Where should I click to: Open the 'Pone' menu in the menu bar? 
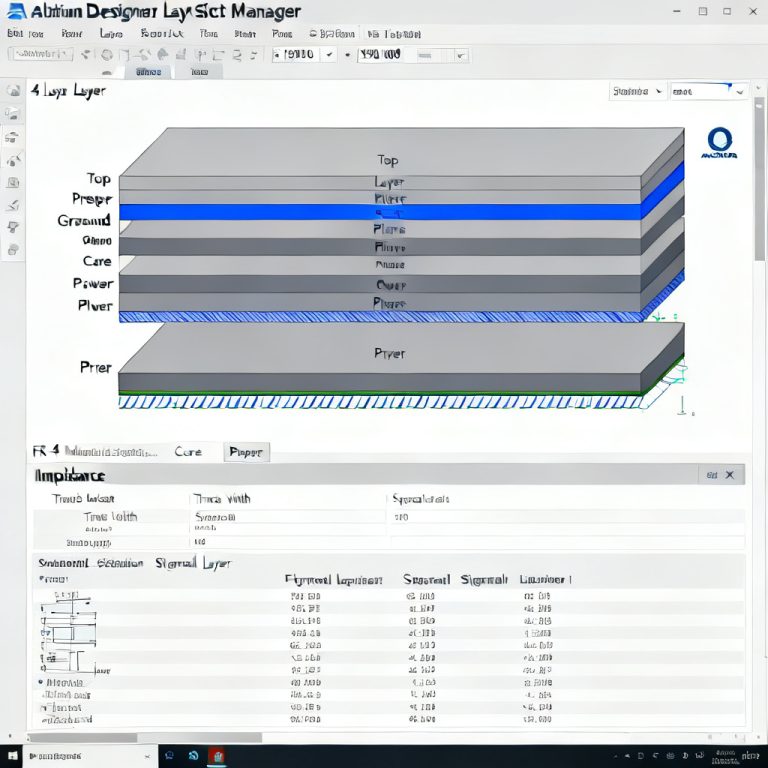[x=282, y=34]
